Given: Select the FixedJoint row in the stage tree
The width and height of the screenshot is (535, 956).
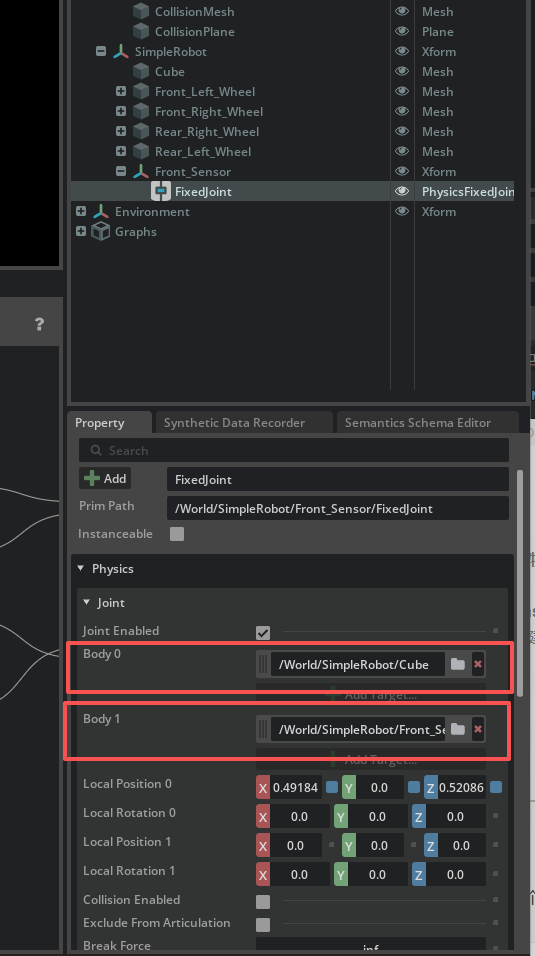Looking at the screenshot, I should 292,191.
